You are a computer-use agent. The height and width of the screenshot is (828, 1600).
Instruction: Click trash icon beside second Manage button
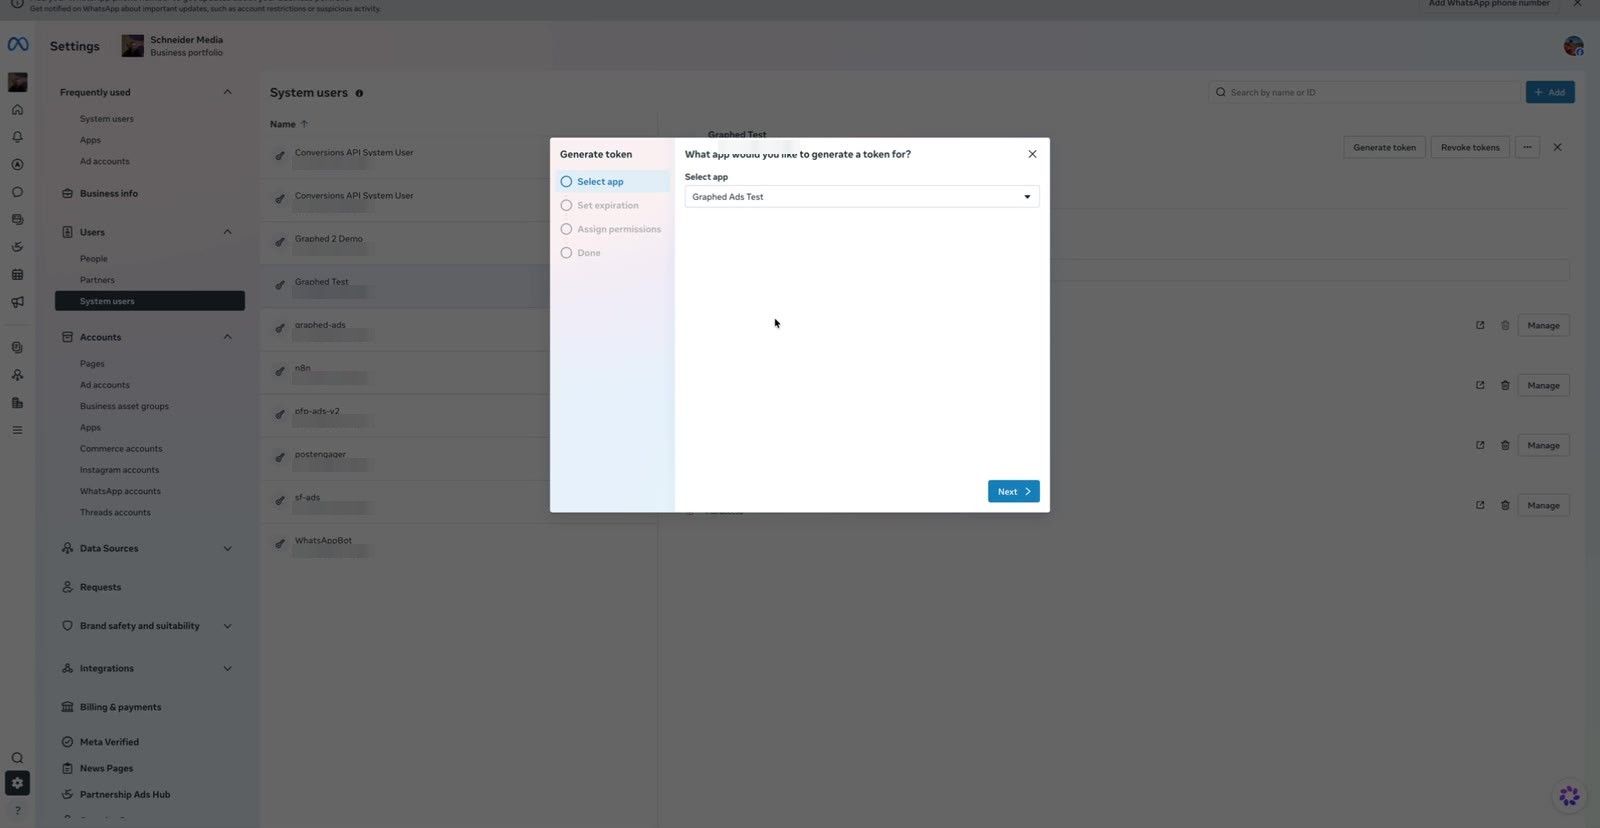pyautogui.click(x=1505, y=386)
